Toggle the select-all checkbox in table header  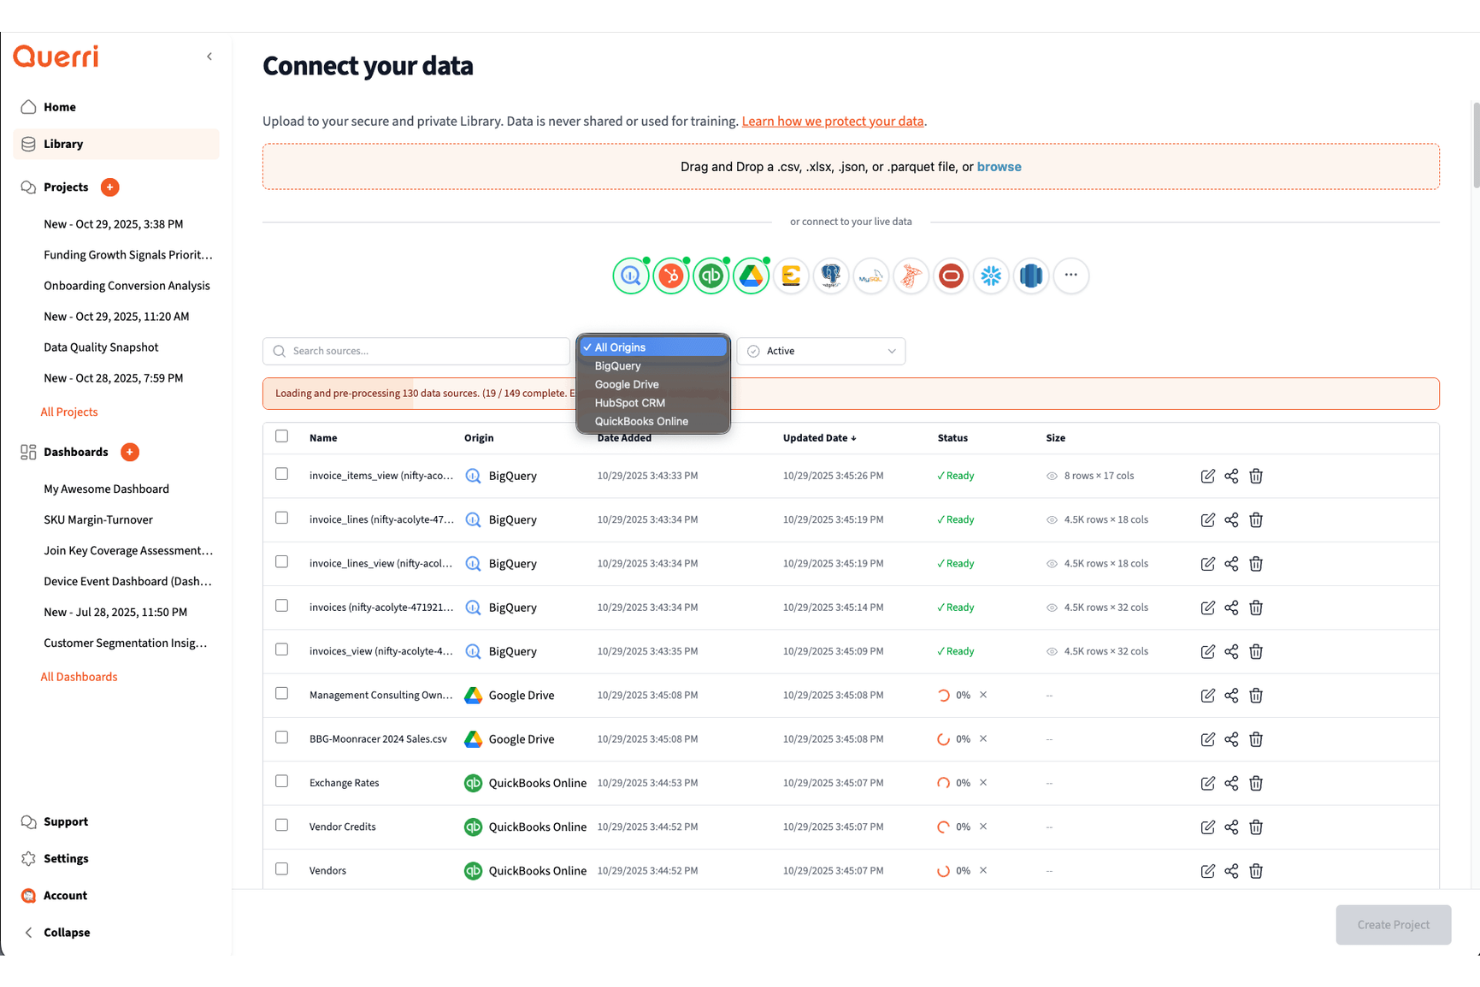282,436
